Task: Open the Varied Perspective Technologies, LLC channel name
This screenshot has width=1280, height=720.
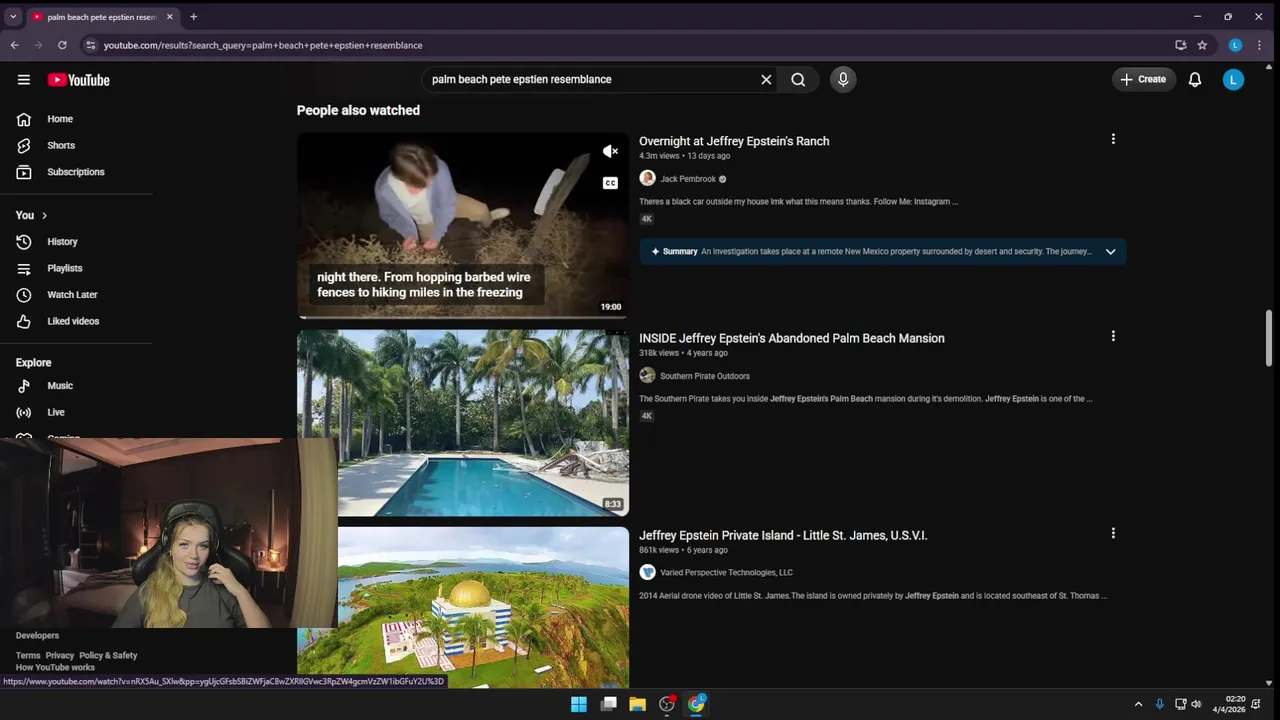Action: point(726,573)
